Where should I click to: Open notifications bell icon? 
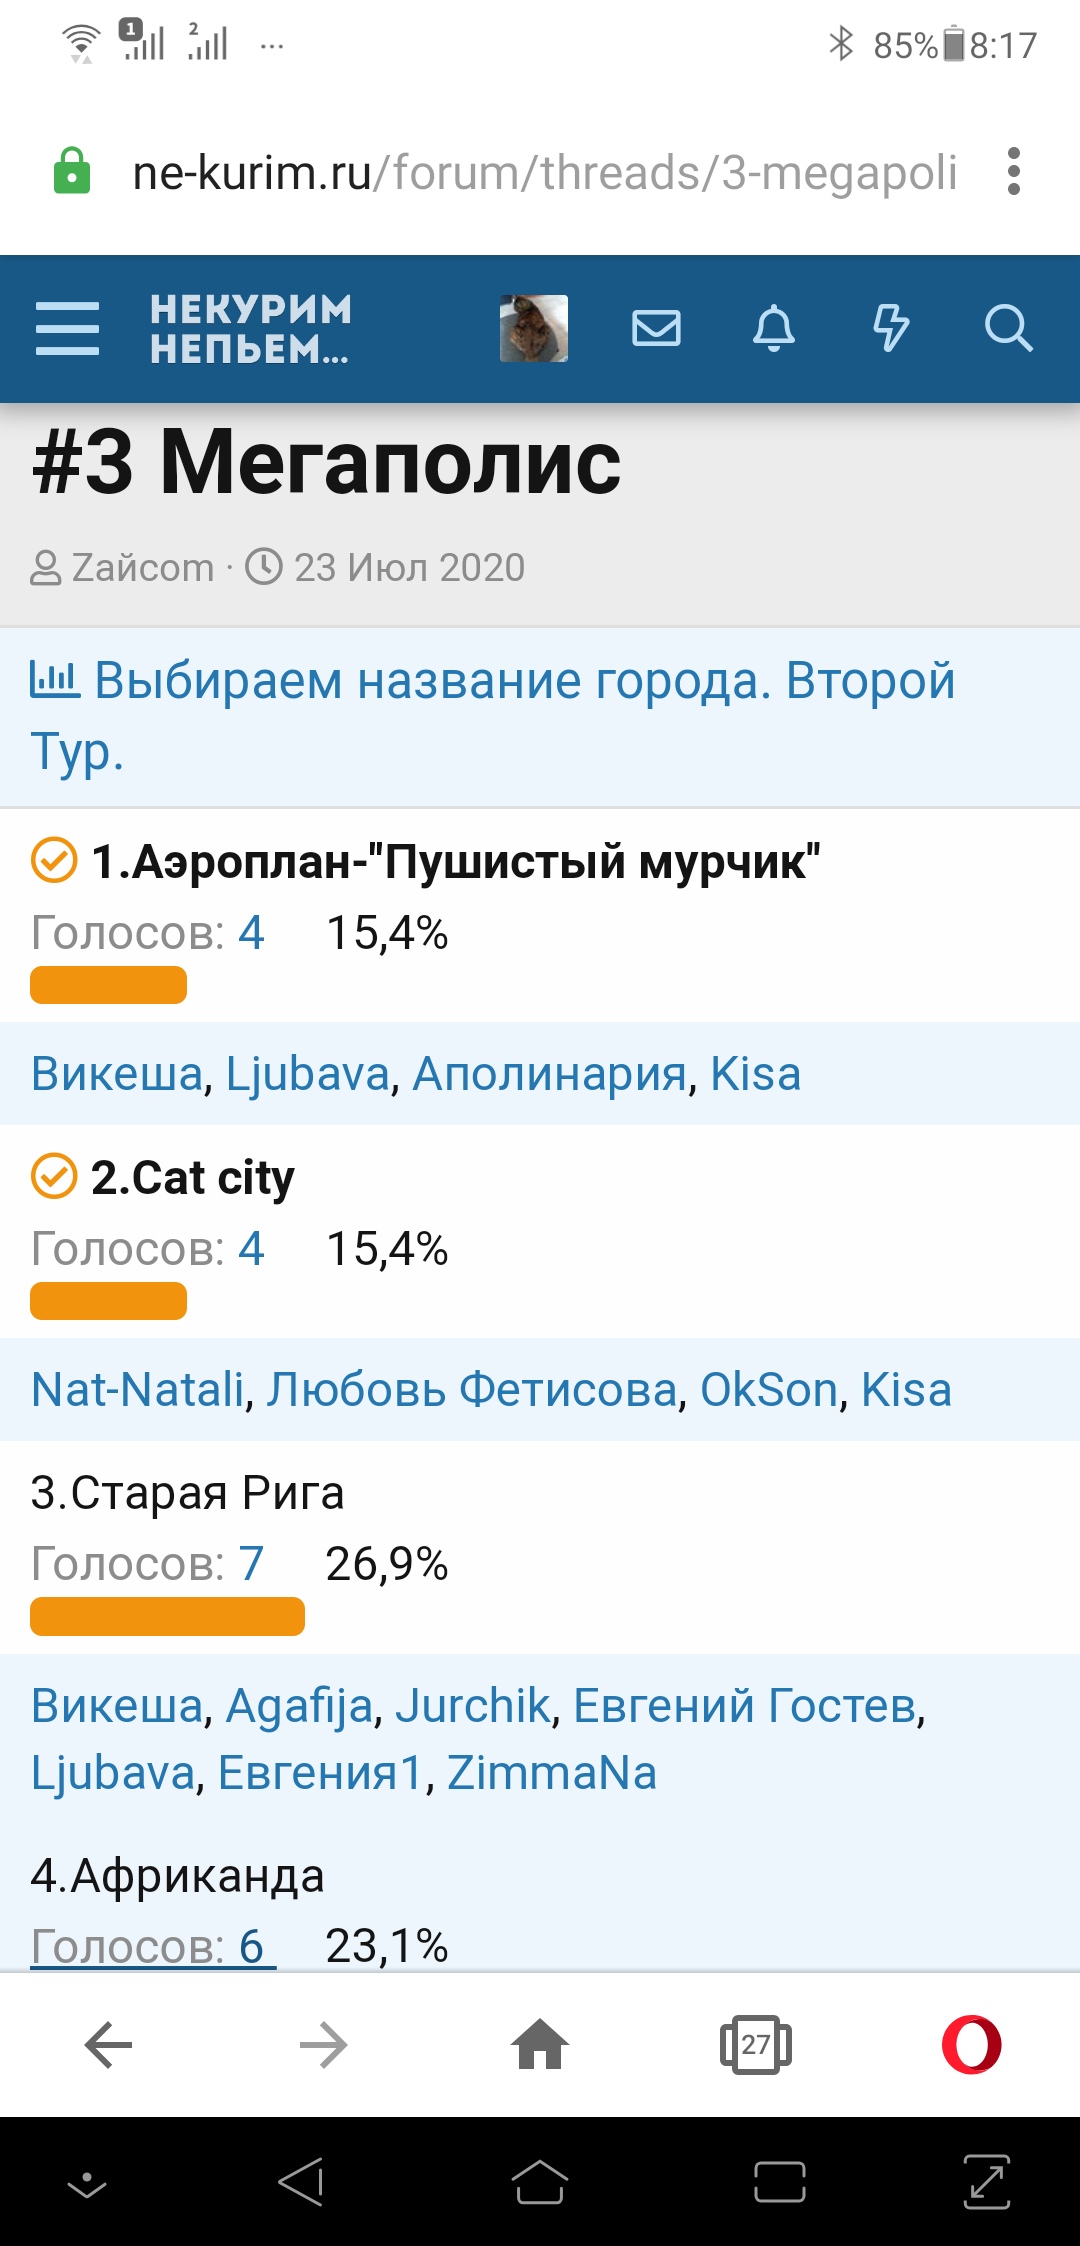(x=773, y=328)
